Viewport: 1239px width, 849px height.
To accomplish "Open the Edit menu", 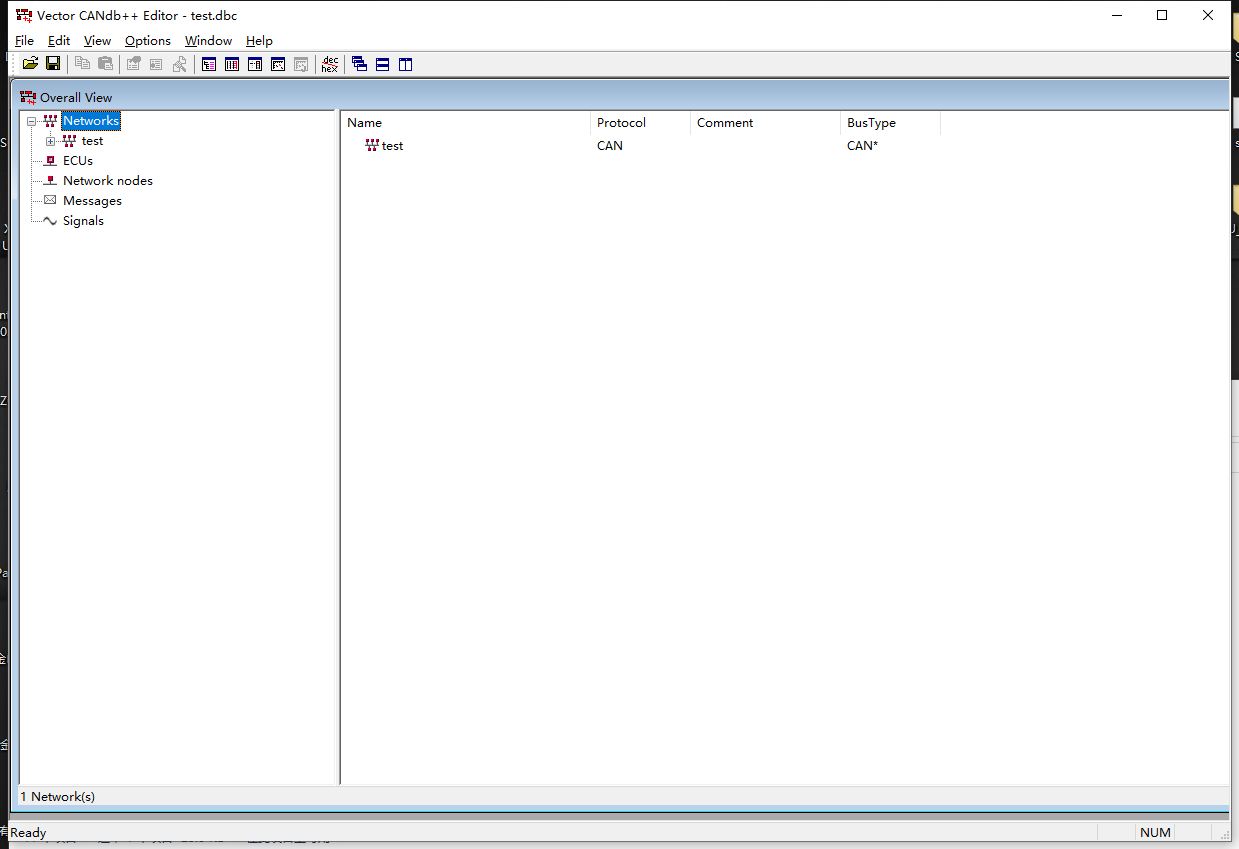I will point(59,41).
